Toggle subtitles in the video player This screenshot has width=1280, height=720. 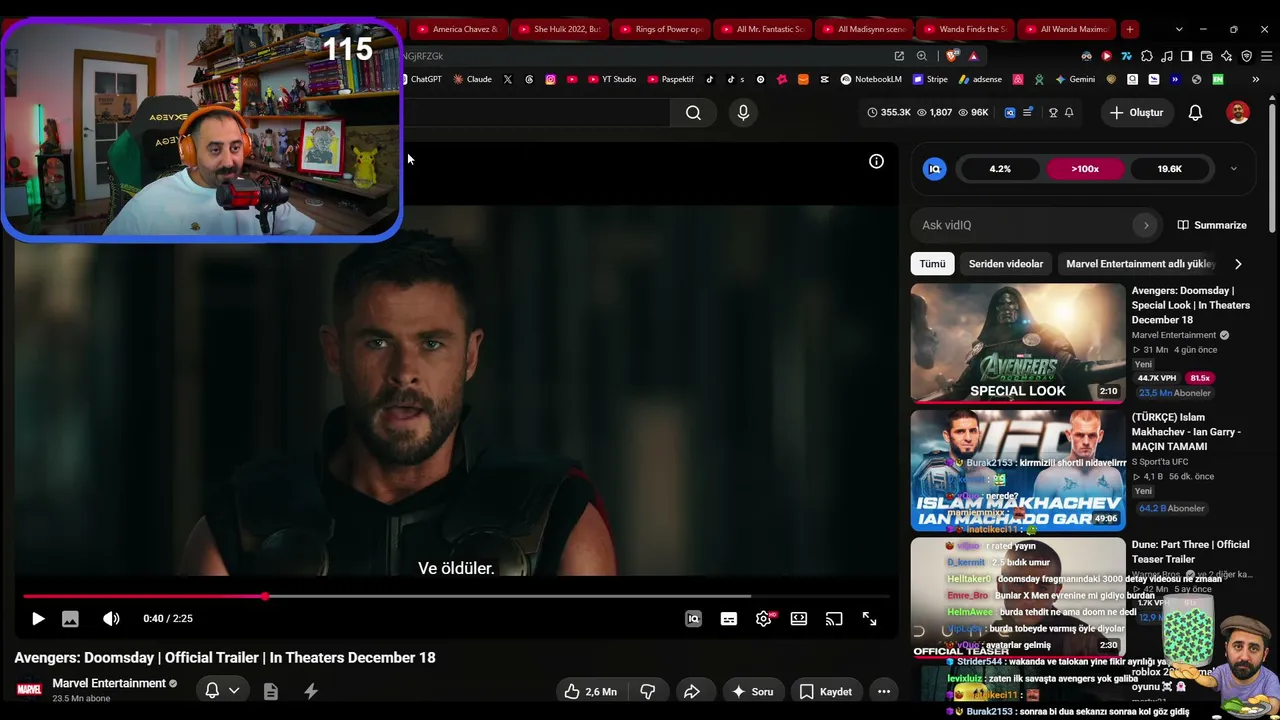click(x=729, y=619)
